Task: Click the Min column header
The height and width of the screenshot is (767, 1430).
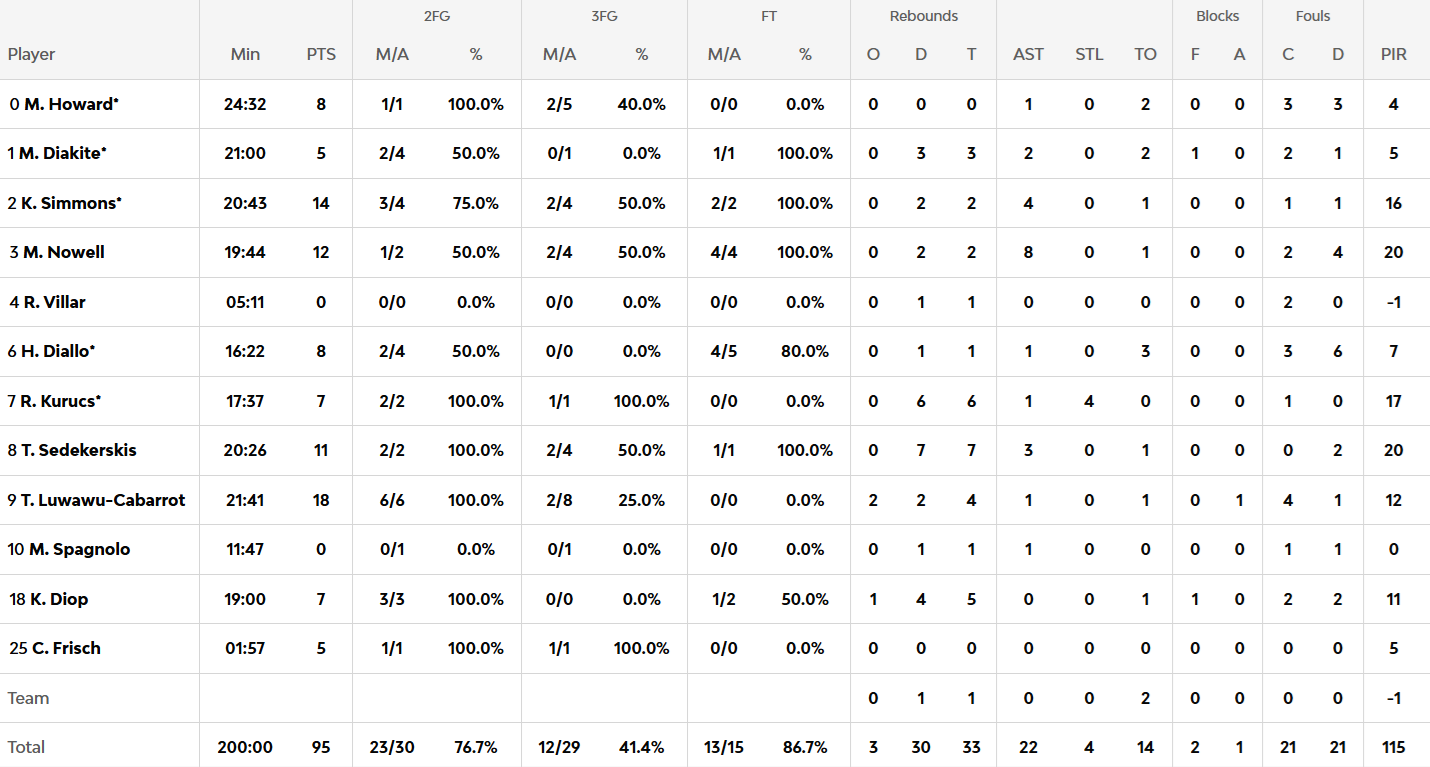Action: (x=245, y=54)
